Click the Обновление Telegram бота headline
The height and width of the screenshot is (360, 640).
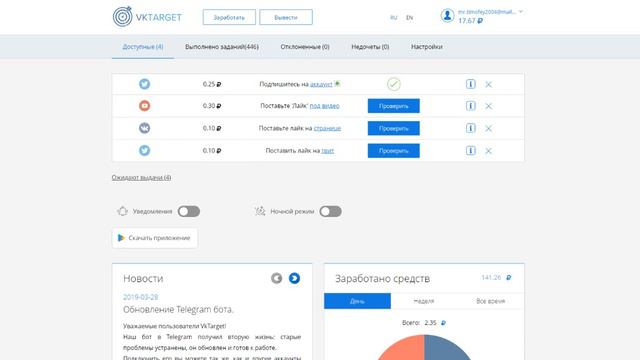pos(178,310)
